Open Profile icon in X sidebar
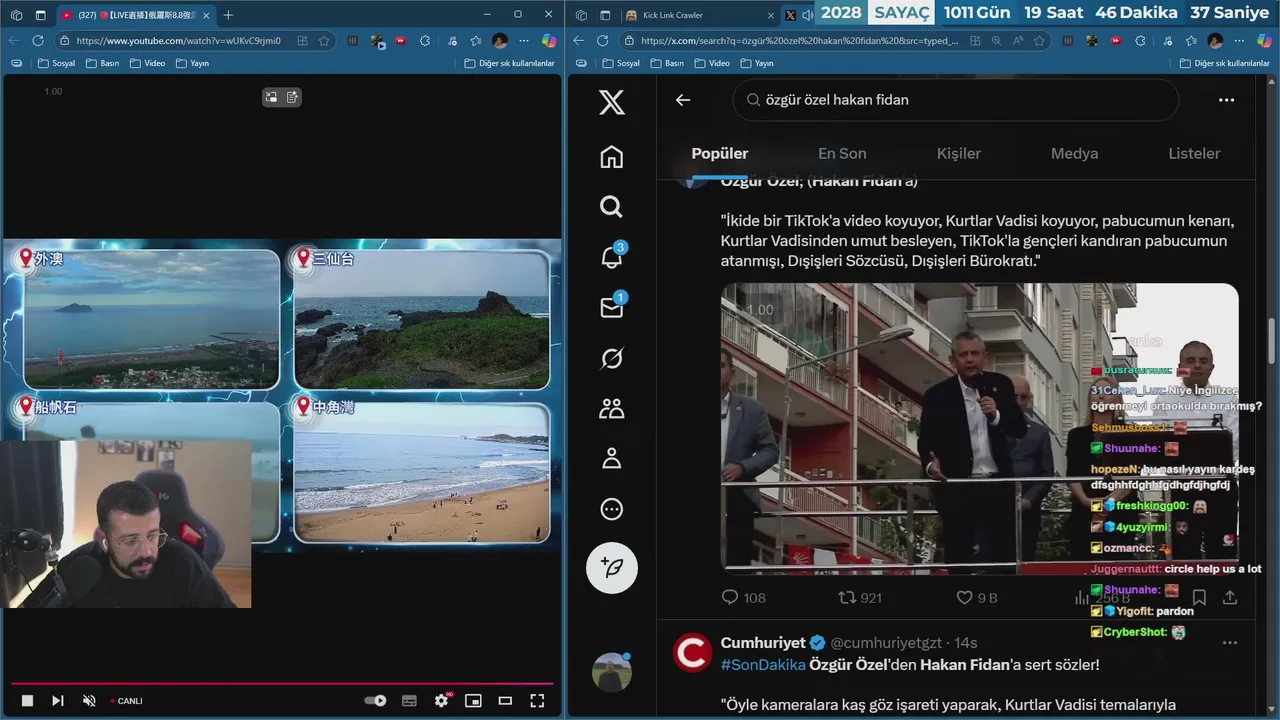 [x=612, y=458]
